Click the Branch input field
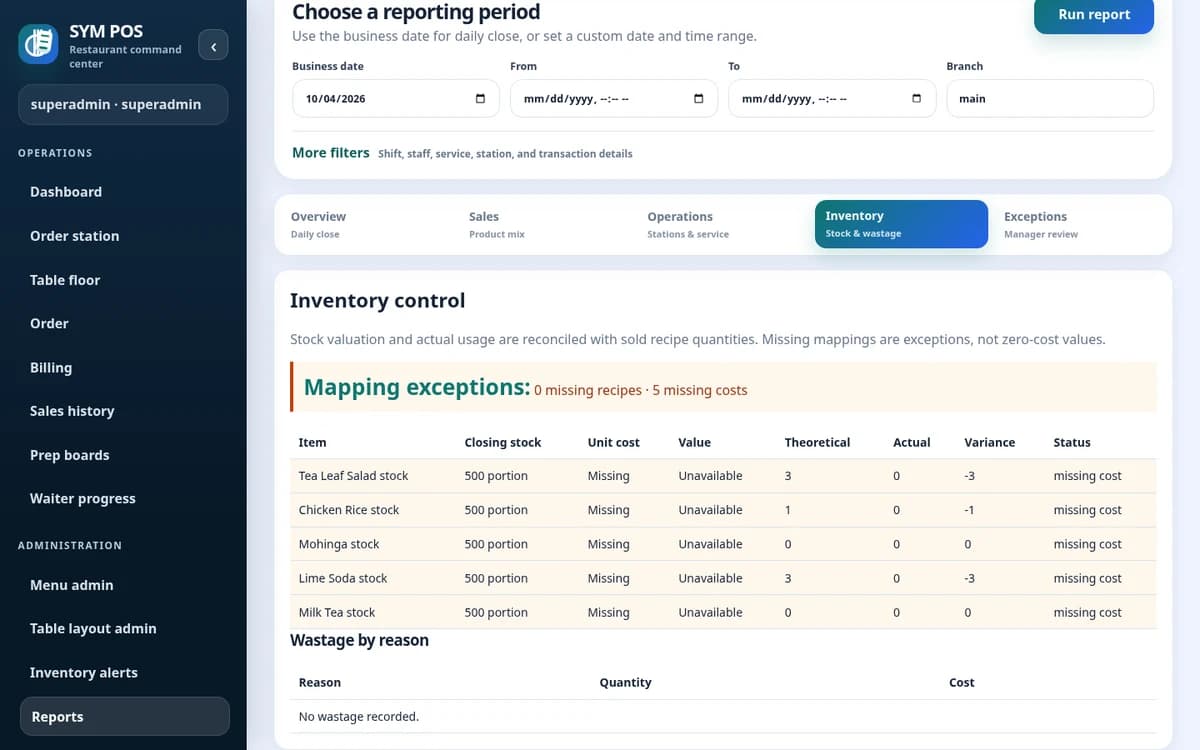The height and width of the screenshot is (750, 1200). point(1050,99)
